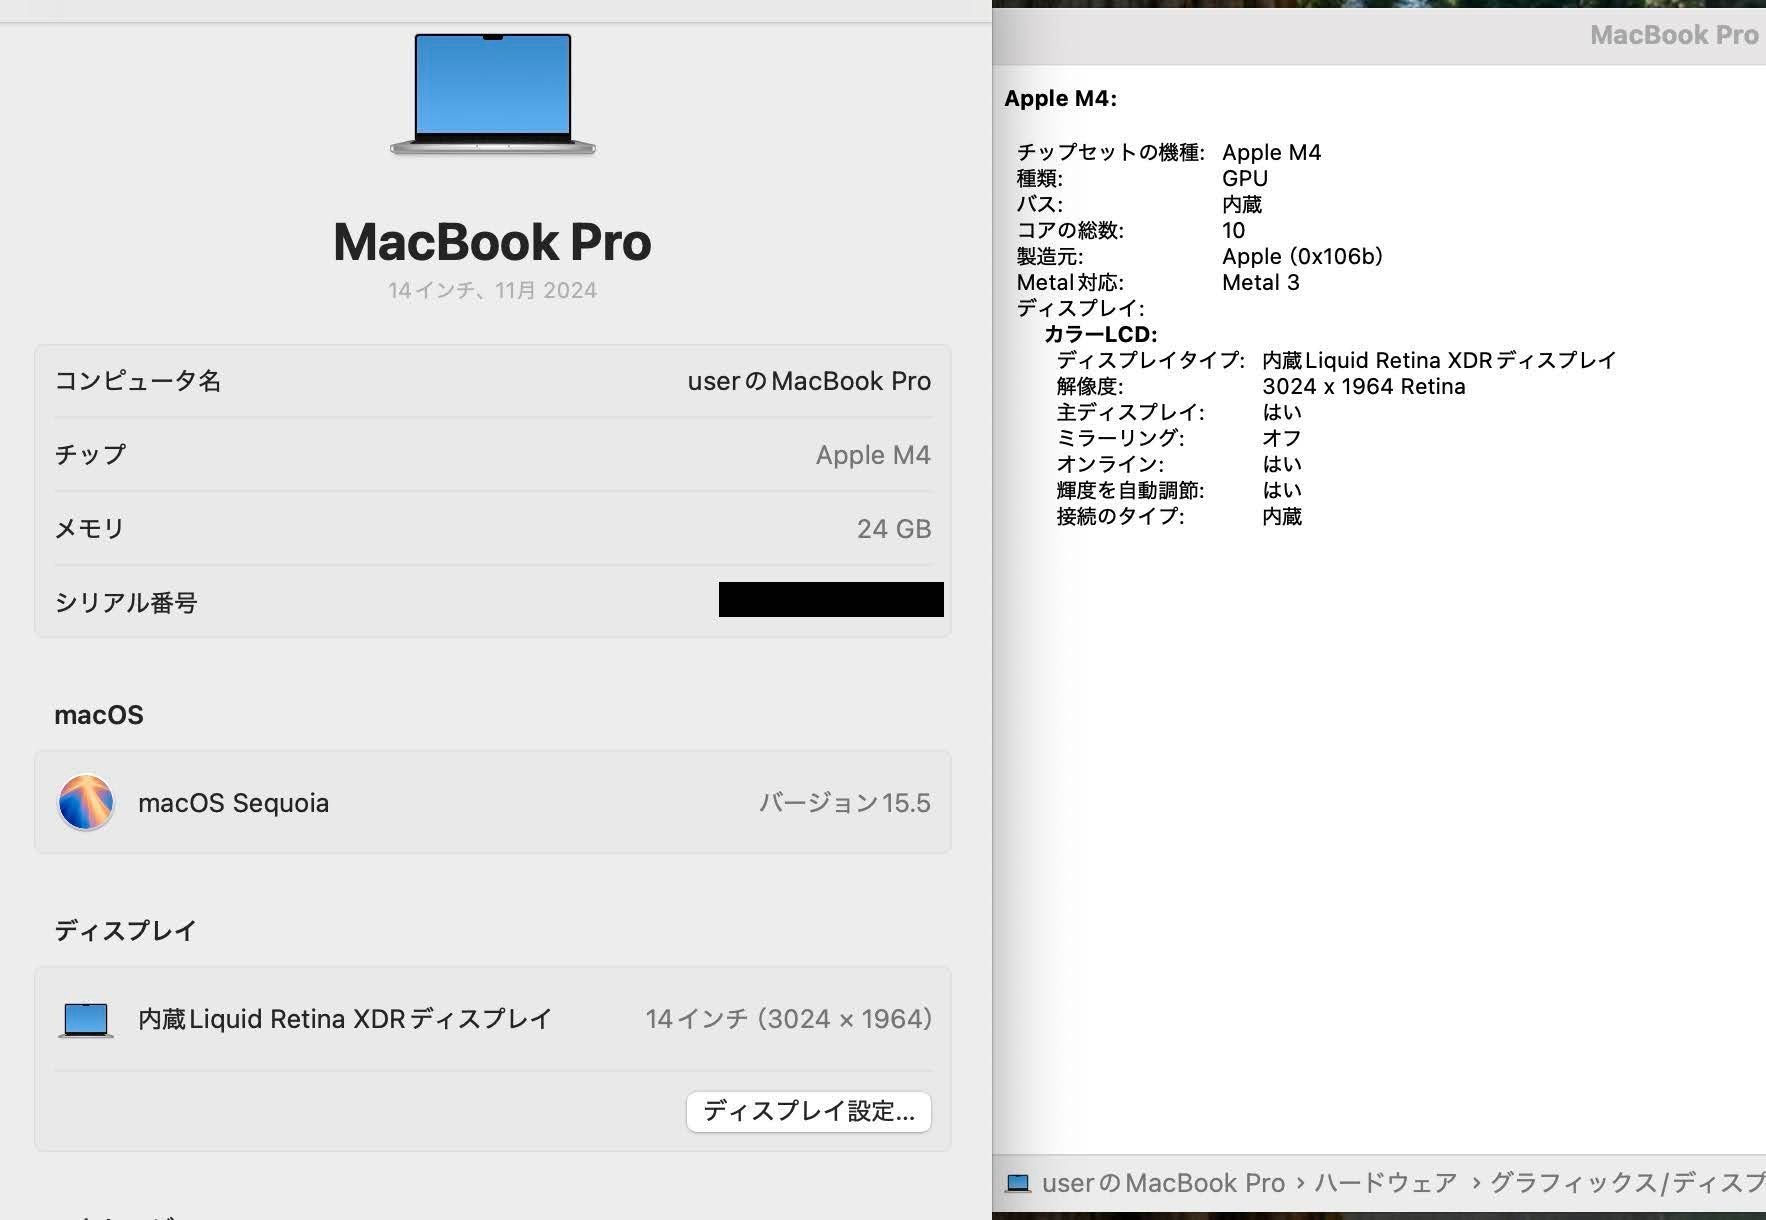Click the Apple M4 chip value
Viewport: 1766px width, 1220px height.
click(x=872, y=455)
